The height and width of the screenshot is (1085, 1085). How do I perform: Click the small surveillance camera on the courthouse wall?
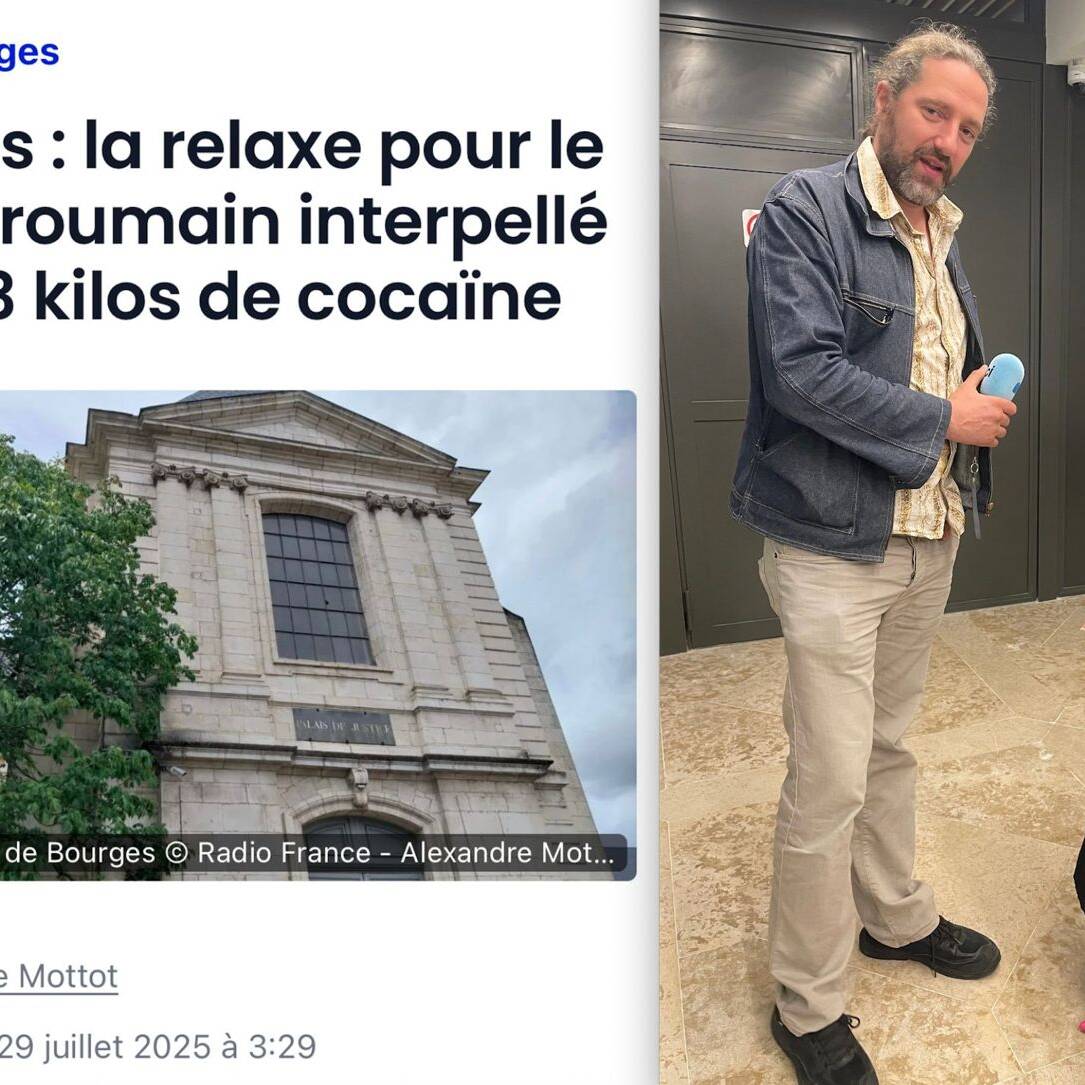[177, 770]
